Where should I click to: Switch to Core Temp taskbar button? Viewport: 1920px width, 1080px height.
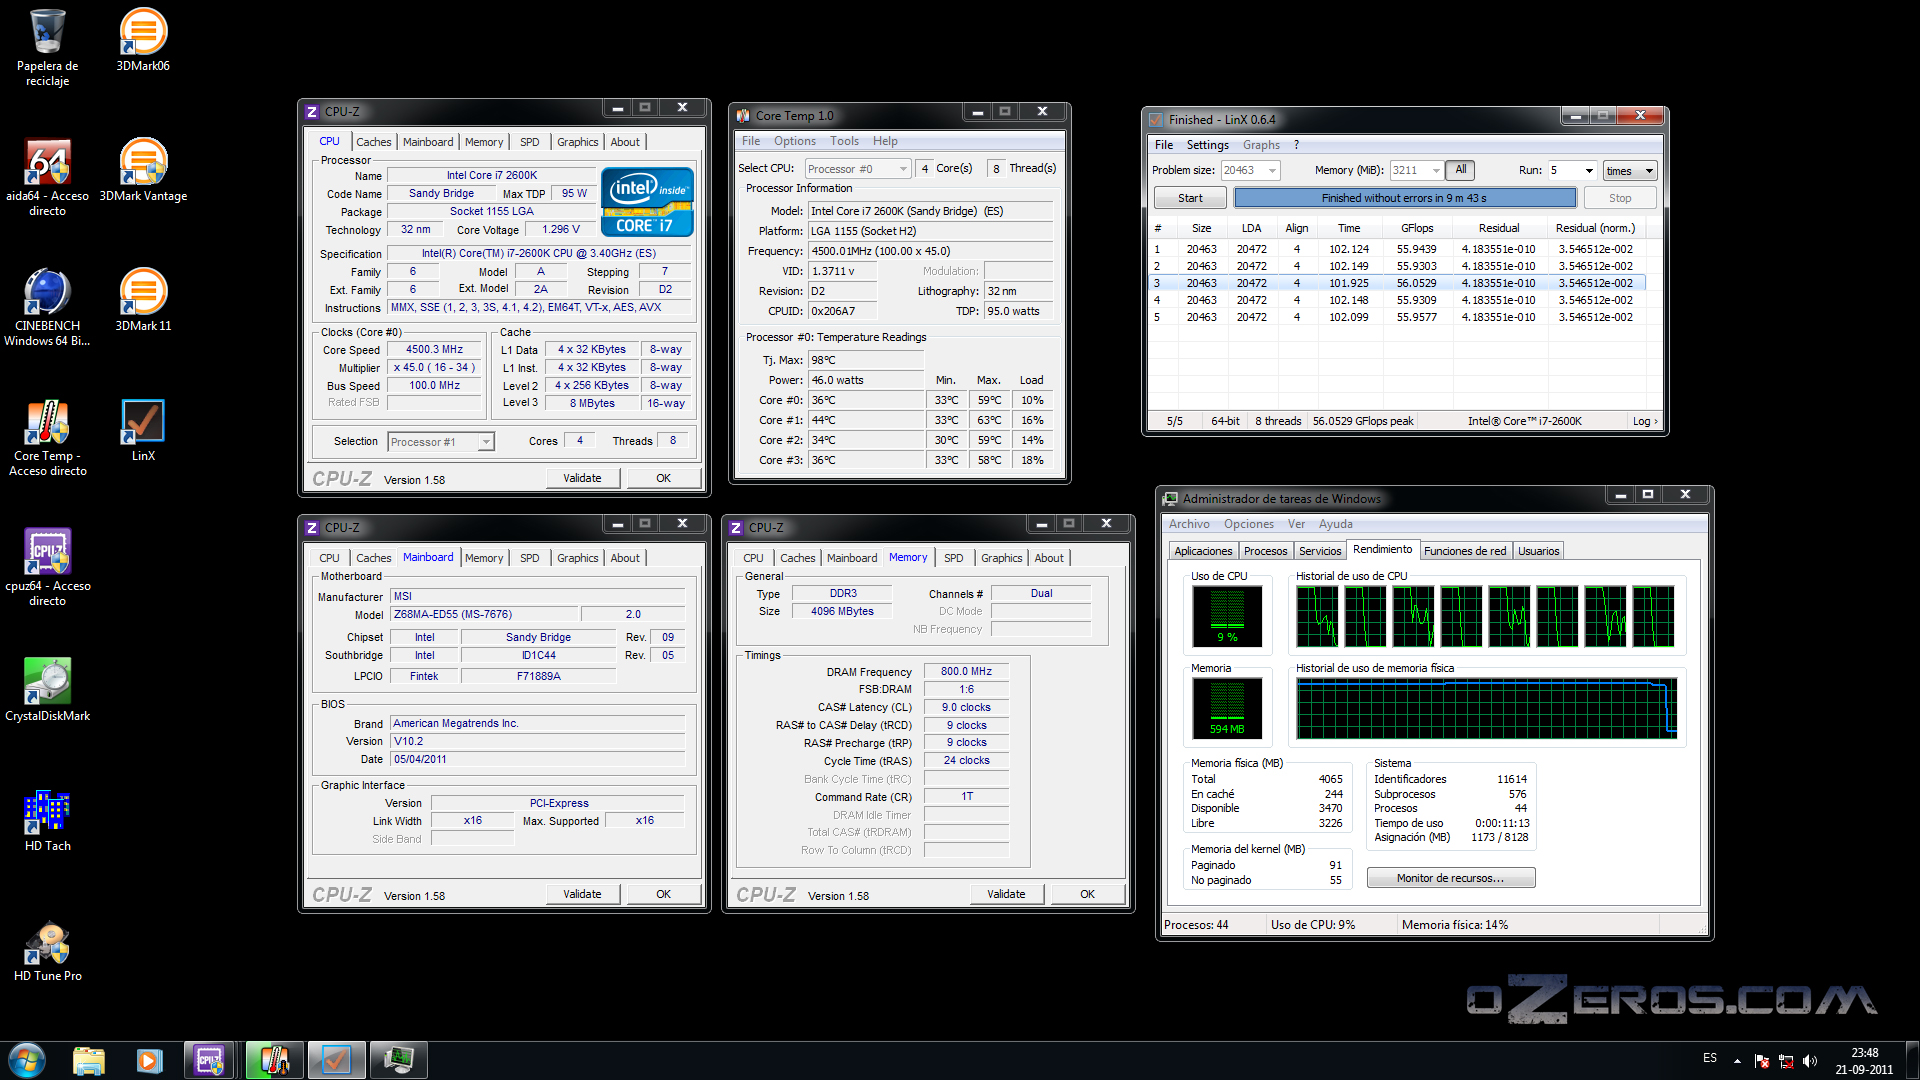coord(274,1060)
